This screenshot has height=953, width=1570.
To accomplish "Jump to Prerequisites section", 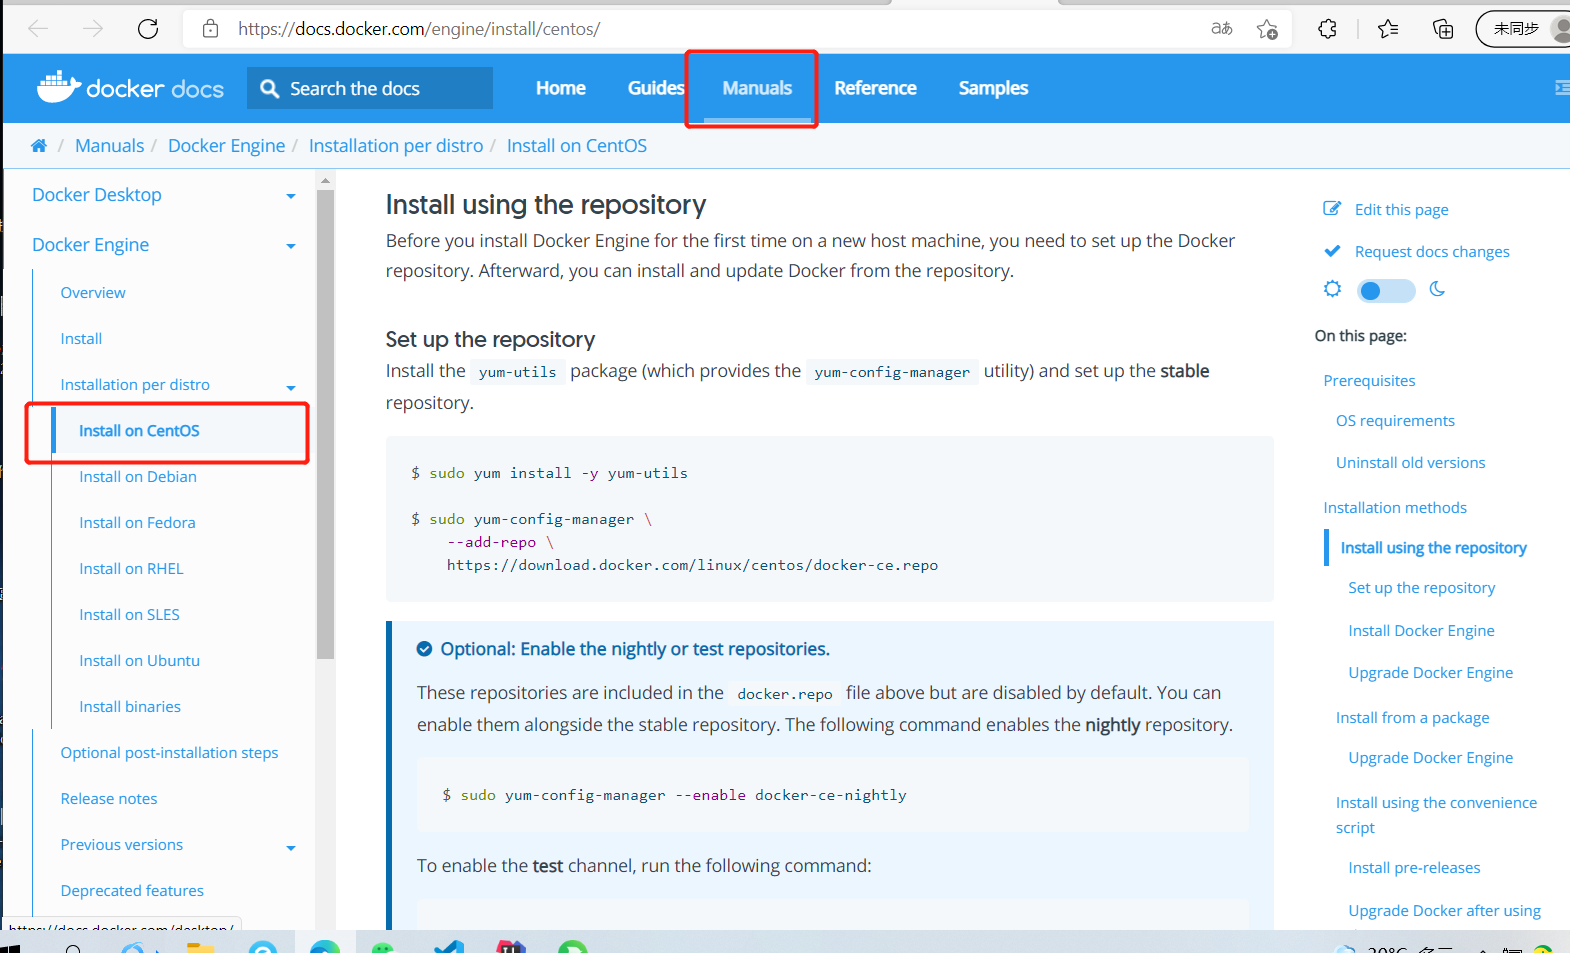I will 1369,381.
